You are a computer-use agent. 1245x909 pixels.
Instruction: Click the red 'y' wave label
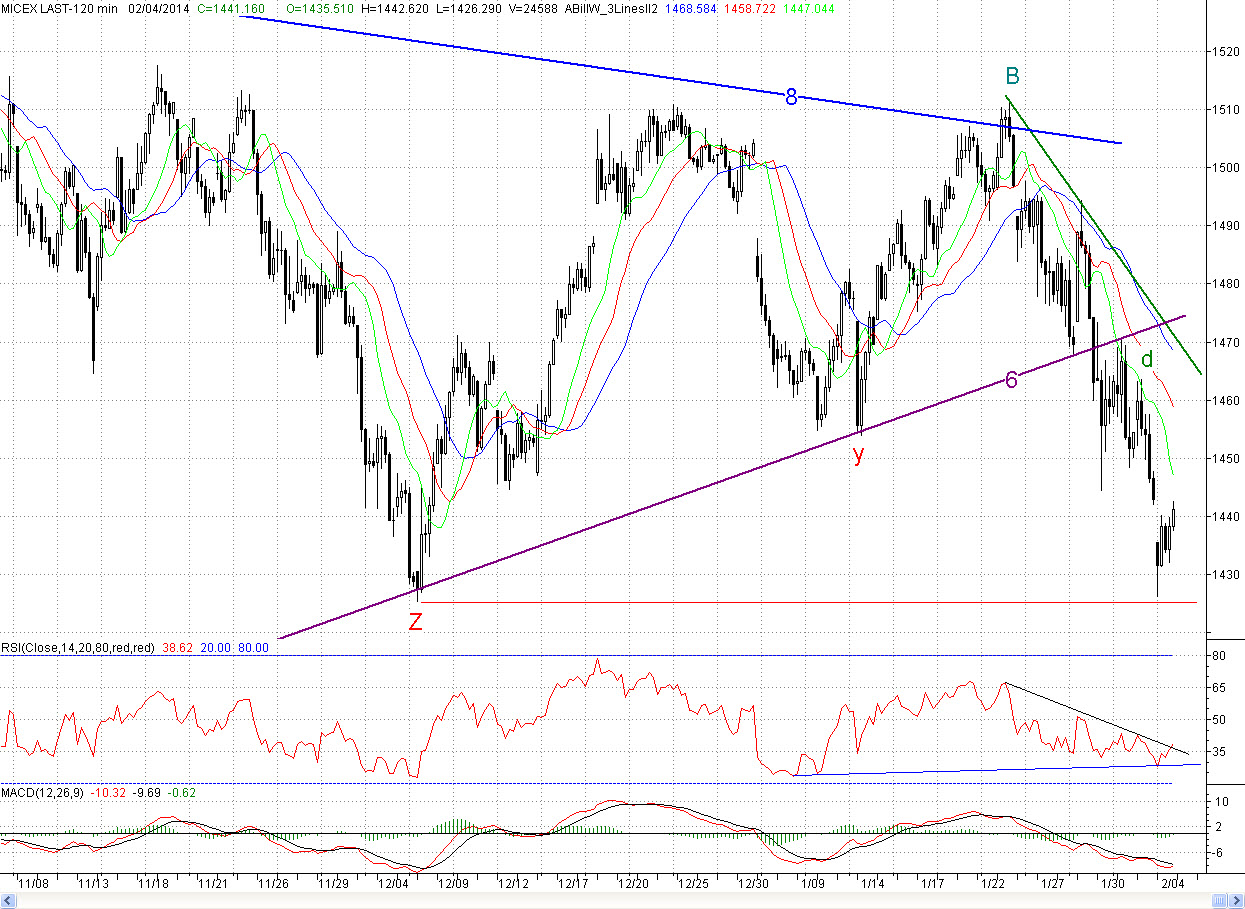pos(858,455)
